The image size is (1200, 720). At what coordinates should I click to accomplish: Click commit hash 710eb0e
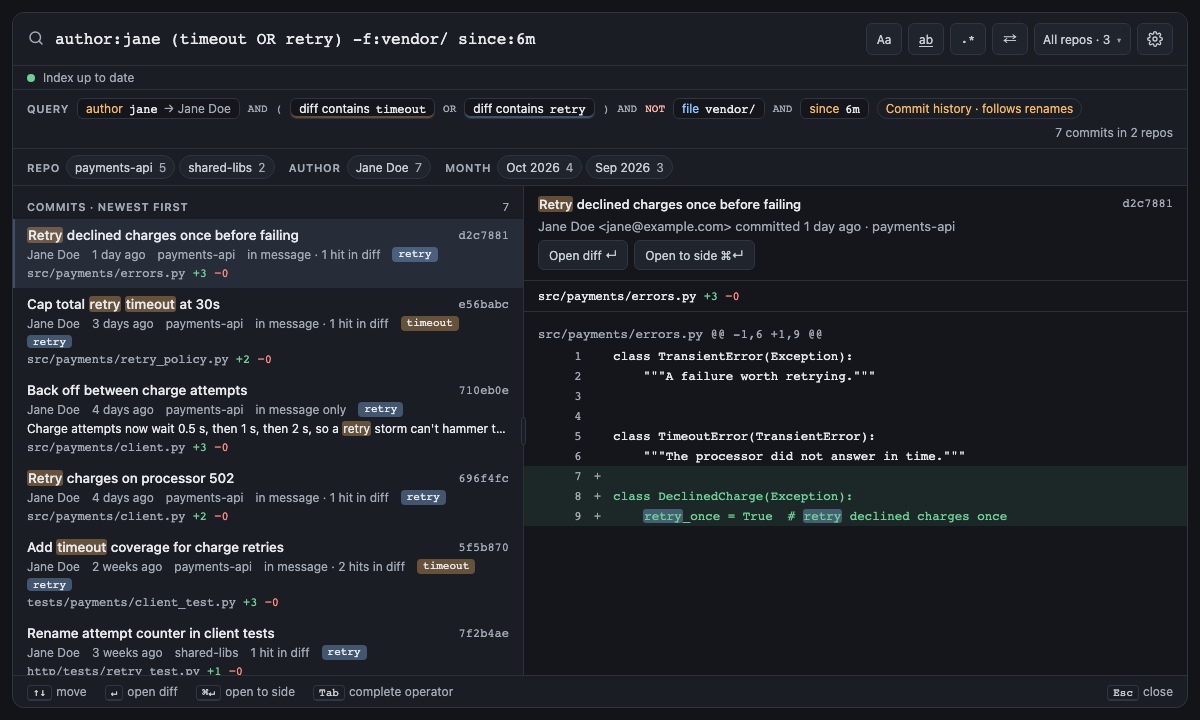coord(483,390)
